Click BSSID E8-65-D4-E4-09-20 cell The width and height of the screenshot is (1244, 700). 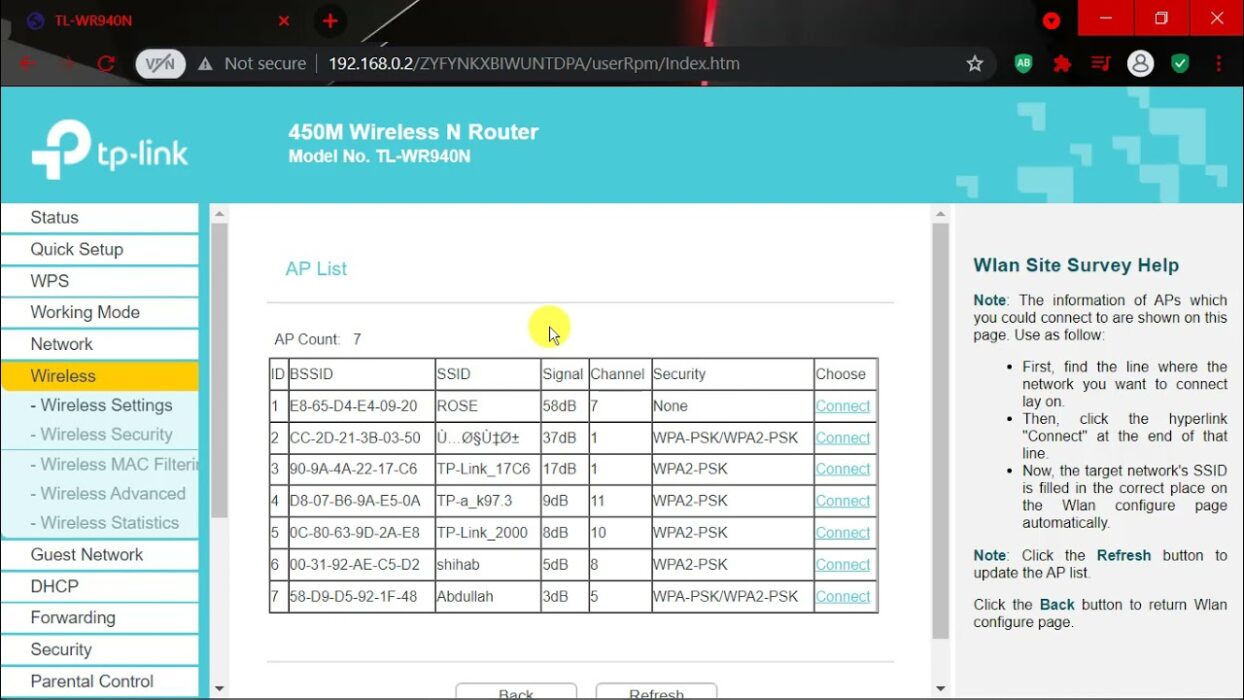point(361,406)
